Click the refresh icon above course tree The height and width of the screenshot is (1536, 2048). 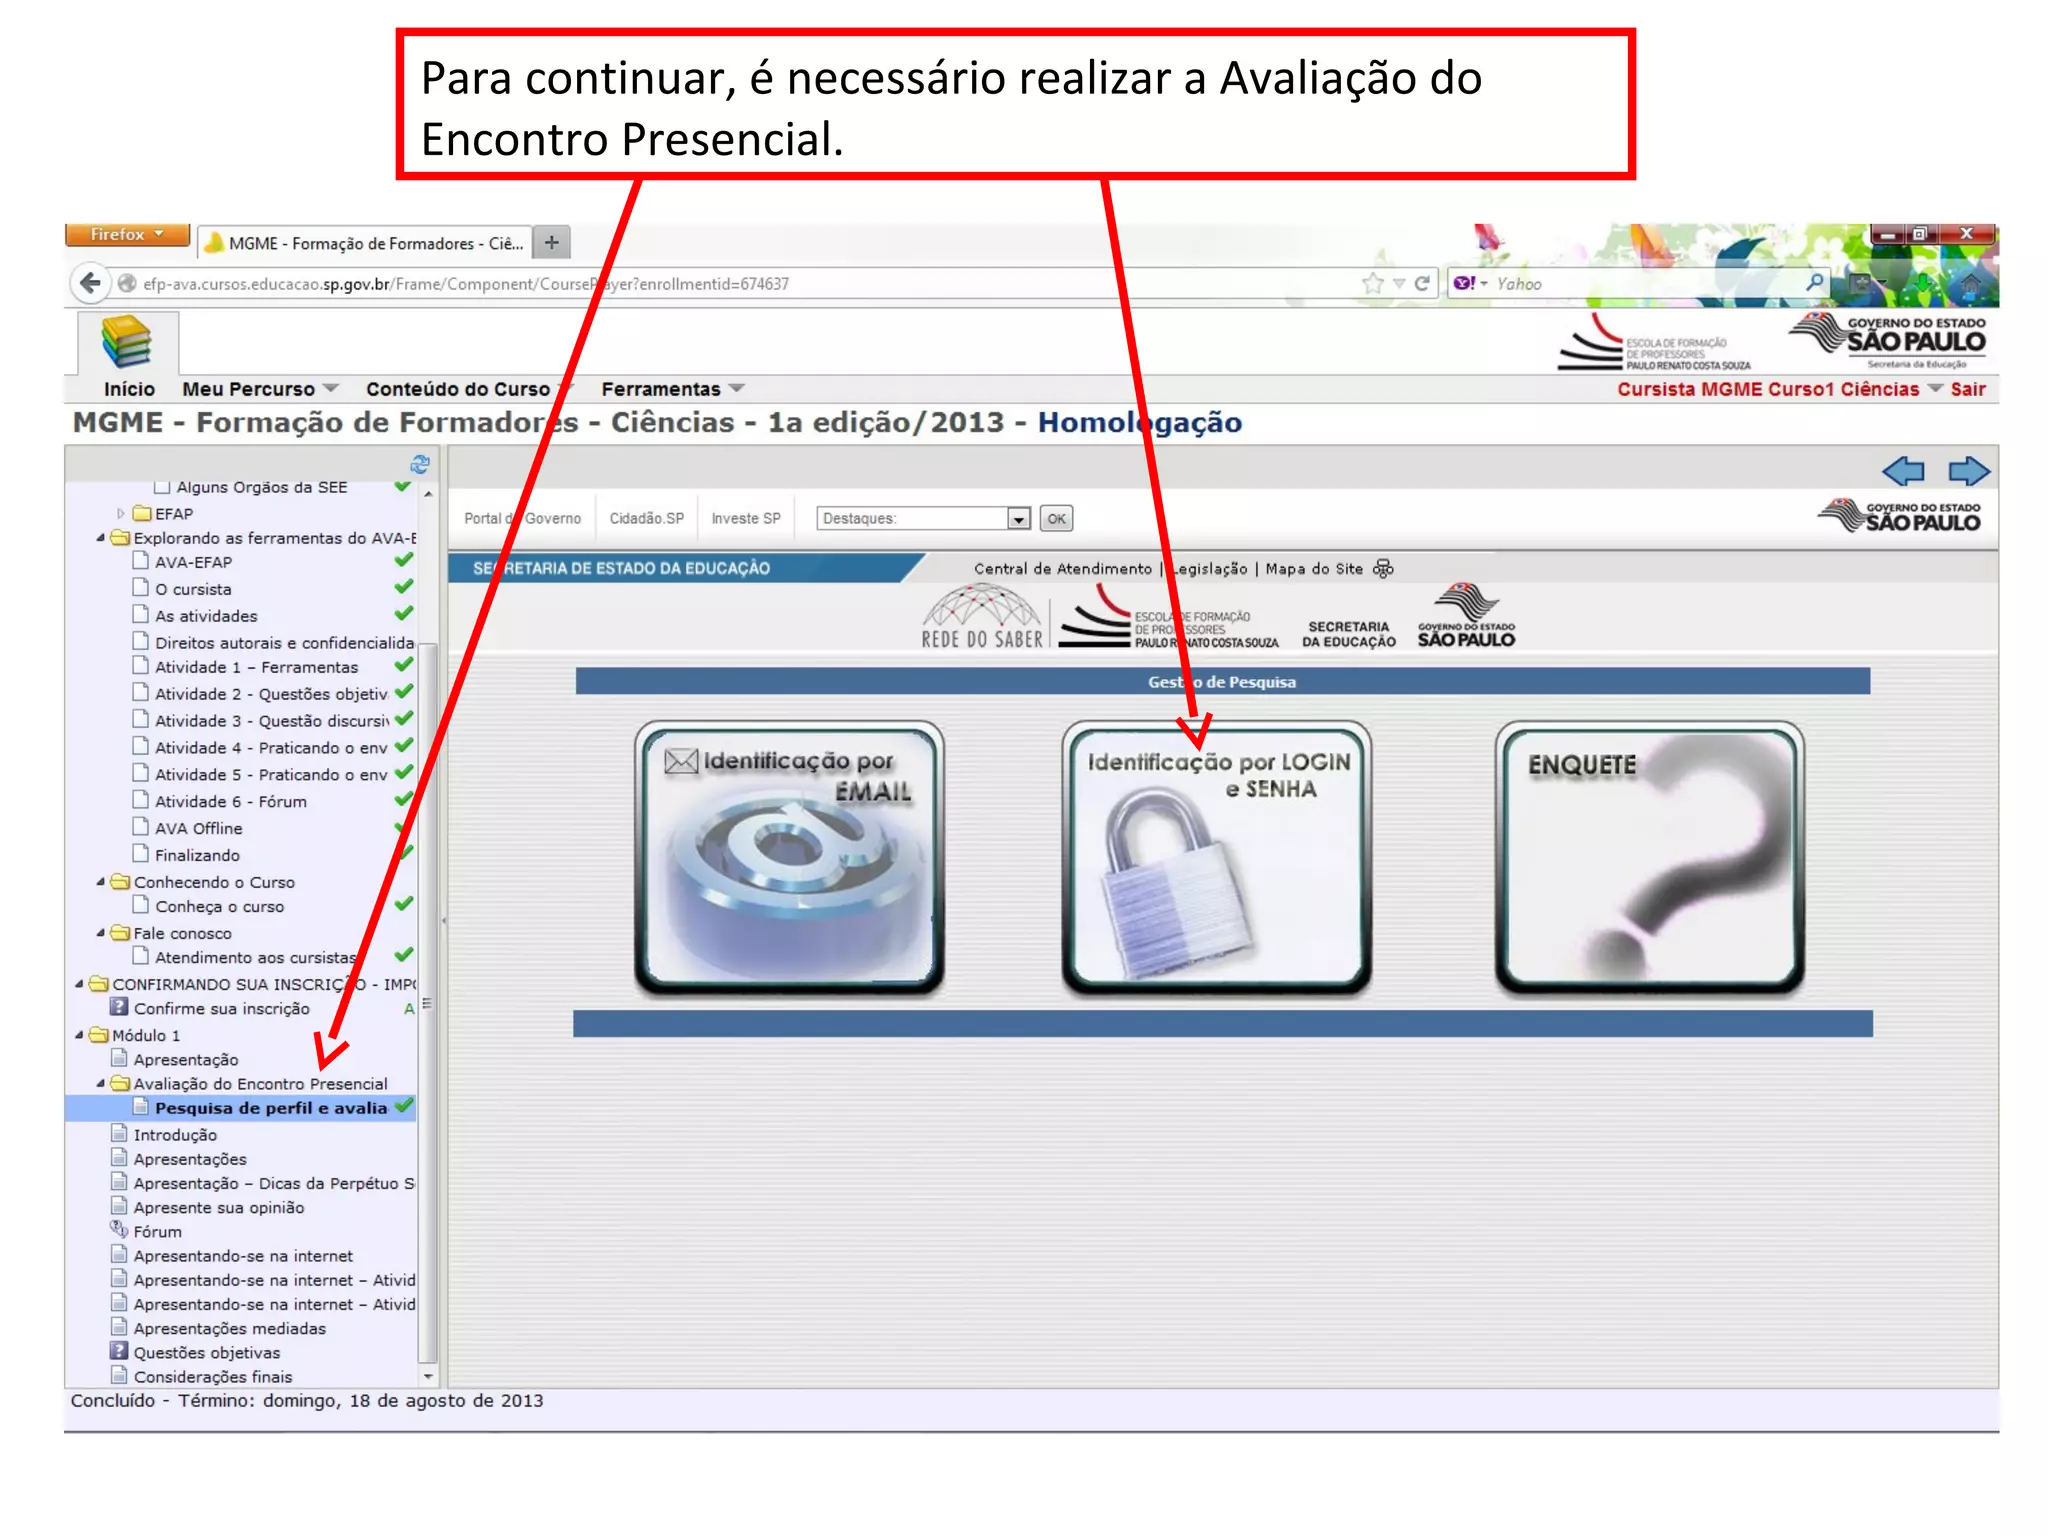pyautogui.click(x=420, y=464)
